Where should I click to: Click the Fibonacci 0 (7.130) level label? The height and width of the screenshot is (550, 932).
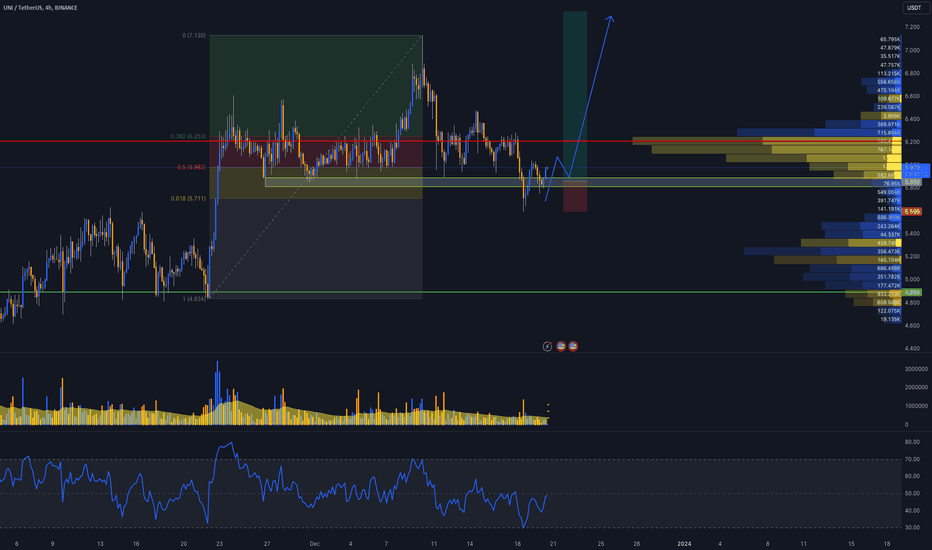tap(194, 36)
